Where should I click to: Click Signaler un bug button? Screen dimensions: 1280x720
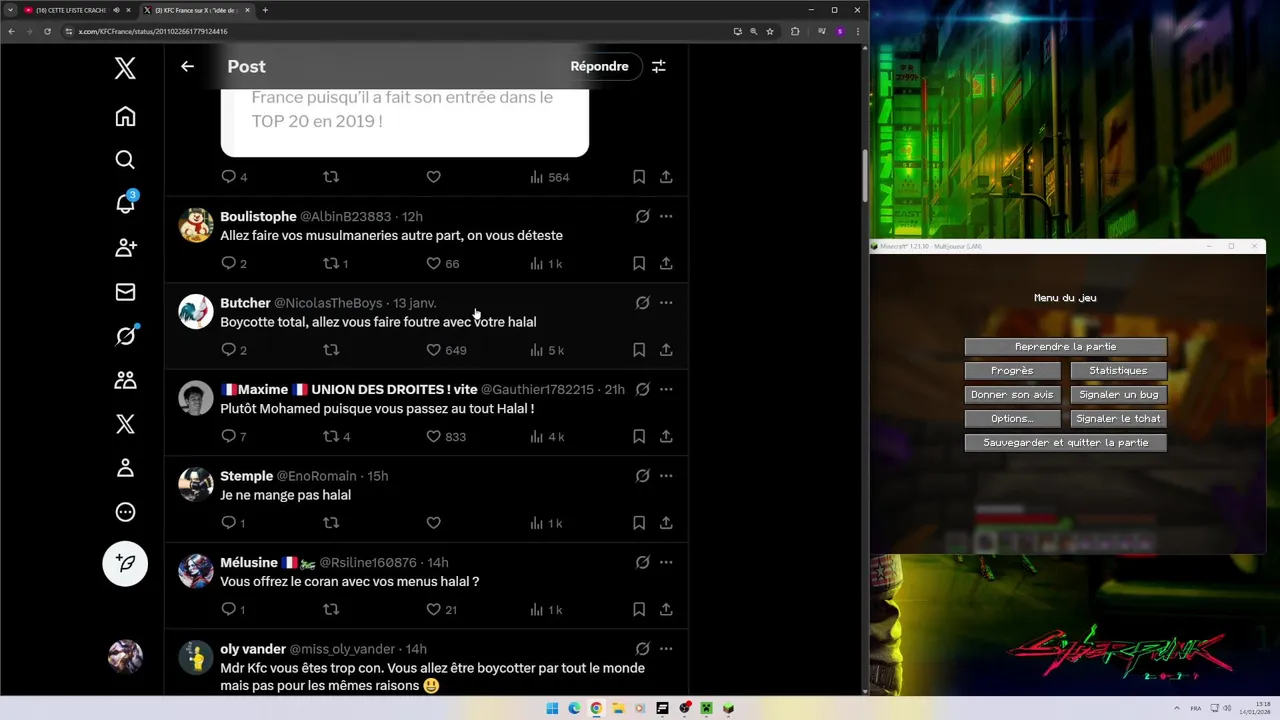click(1118, 395)
